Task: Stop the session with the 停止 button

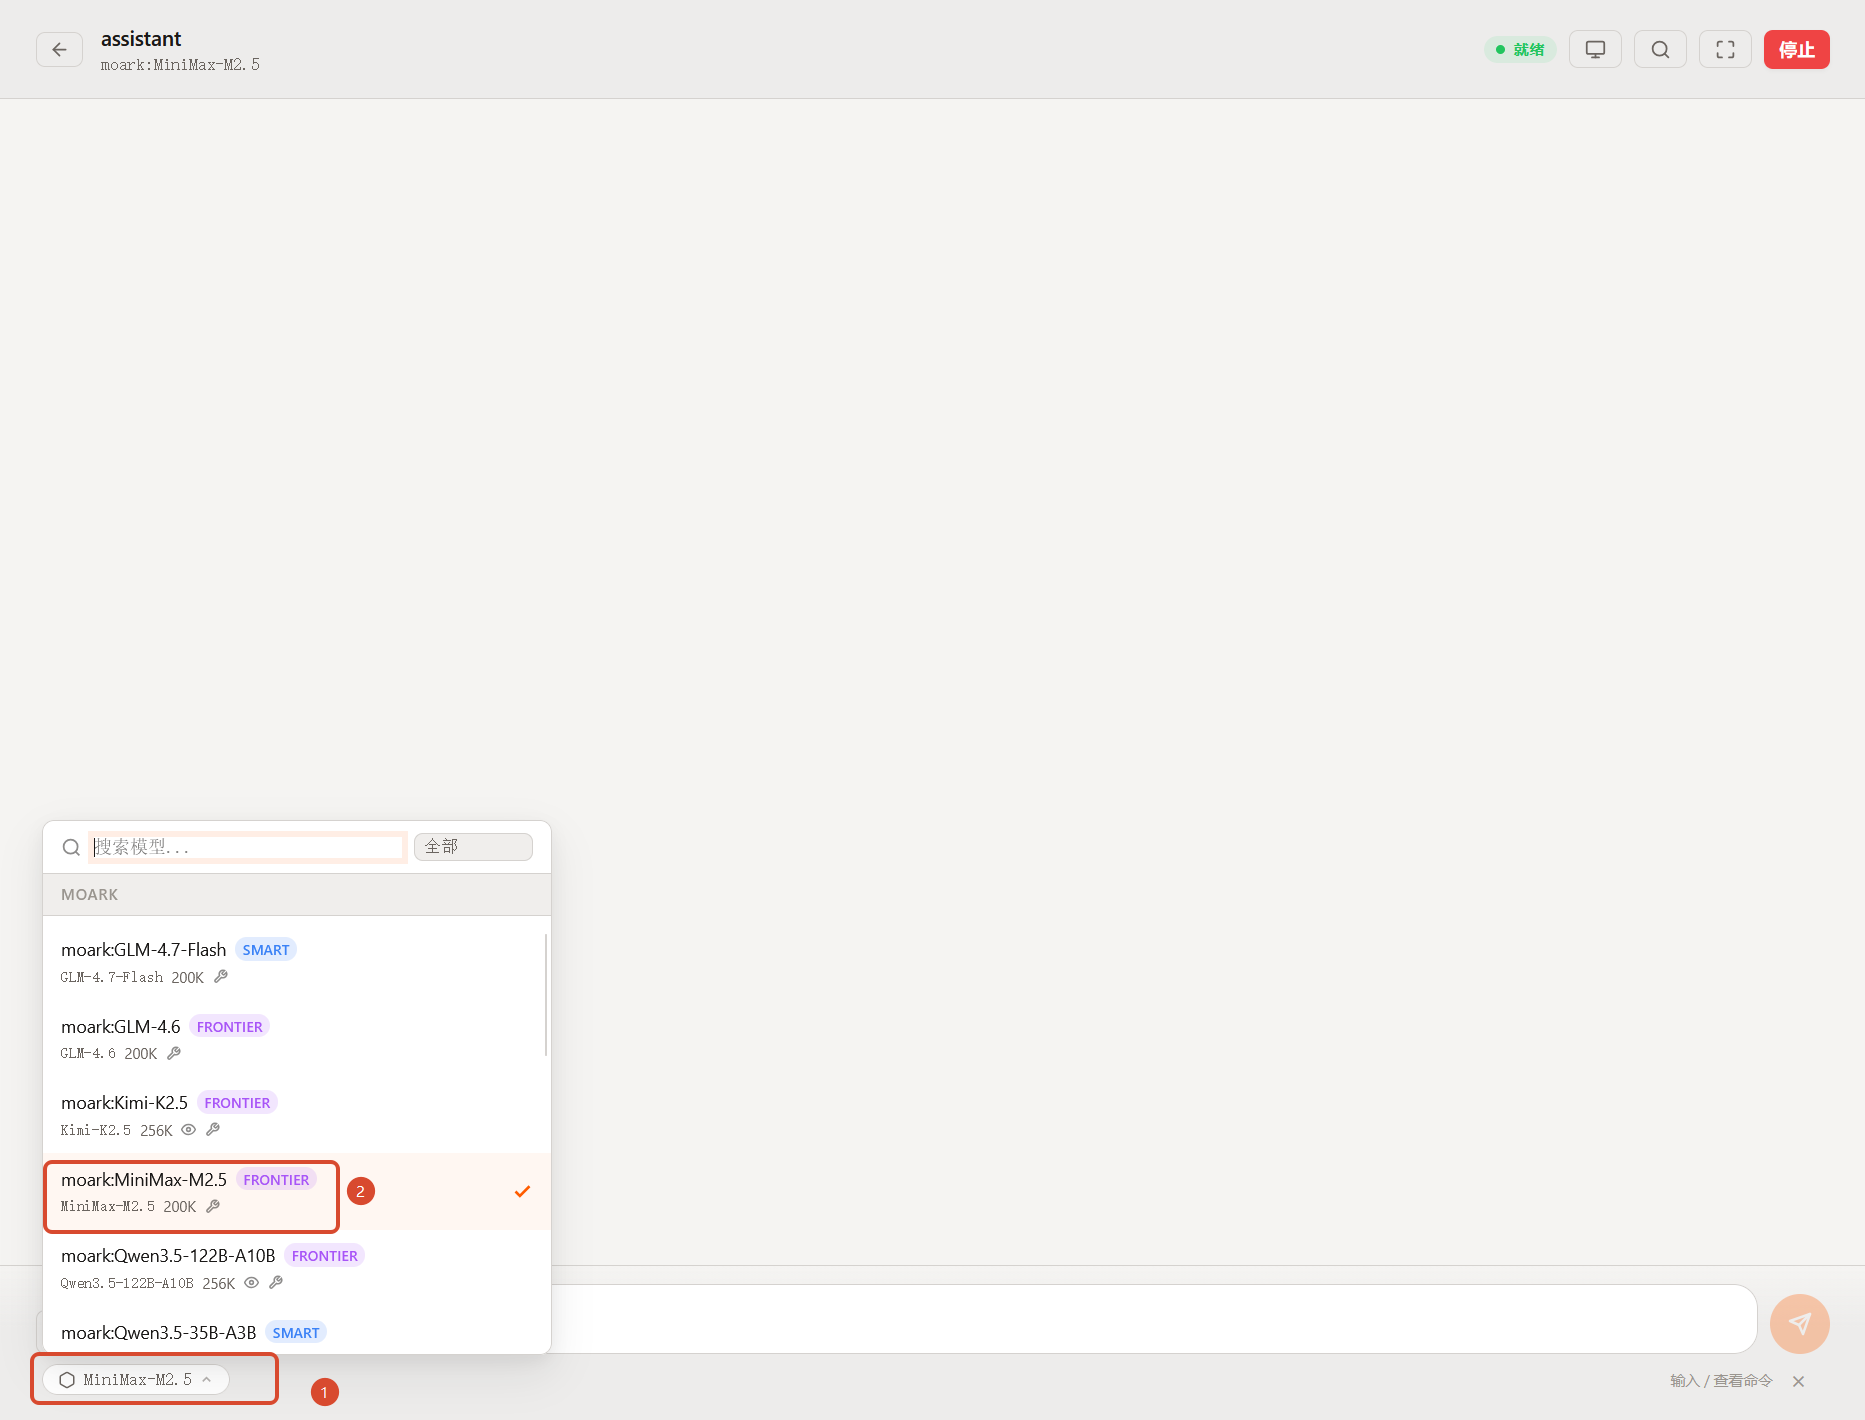Action: click(x=1796, y=50)
